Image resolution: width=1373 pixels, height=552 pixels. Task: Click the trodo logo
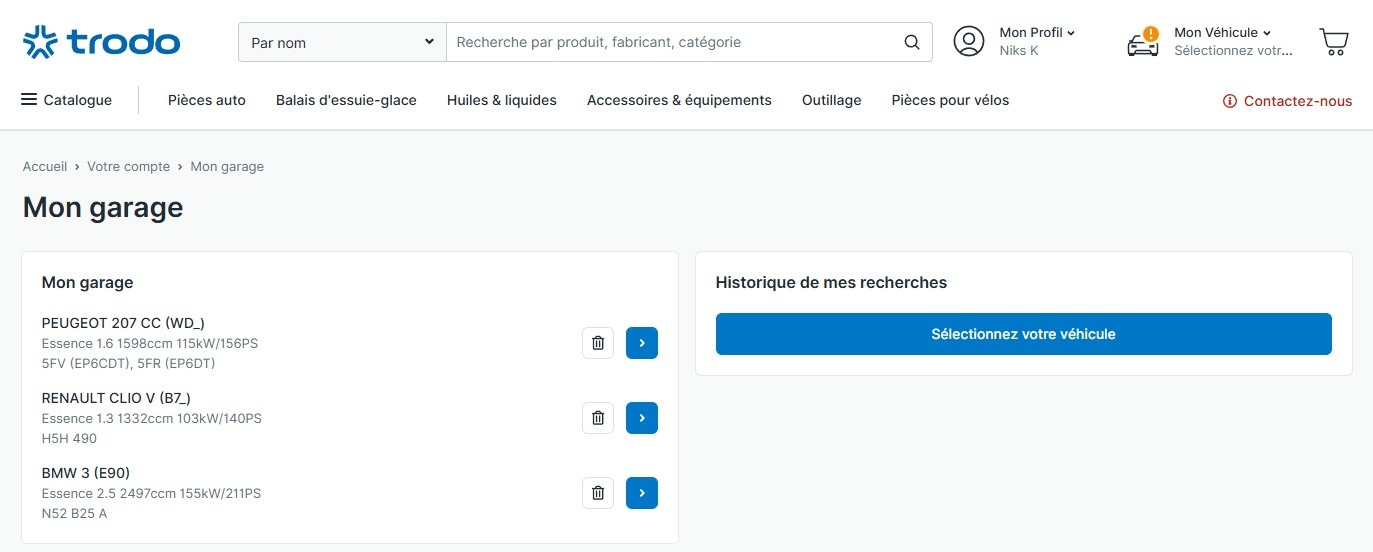101,42
